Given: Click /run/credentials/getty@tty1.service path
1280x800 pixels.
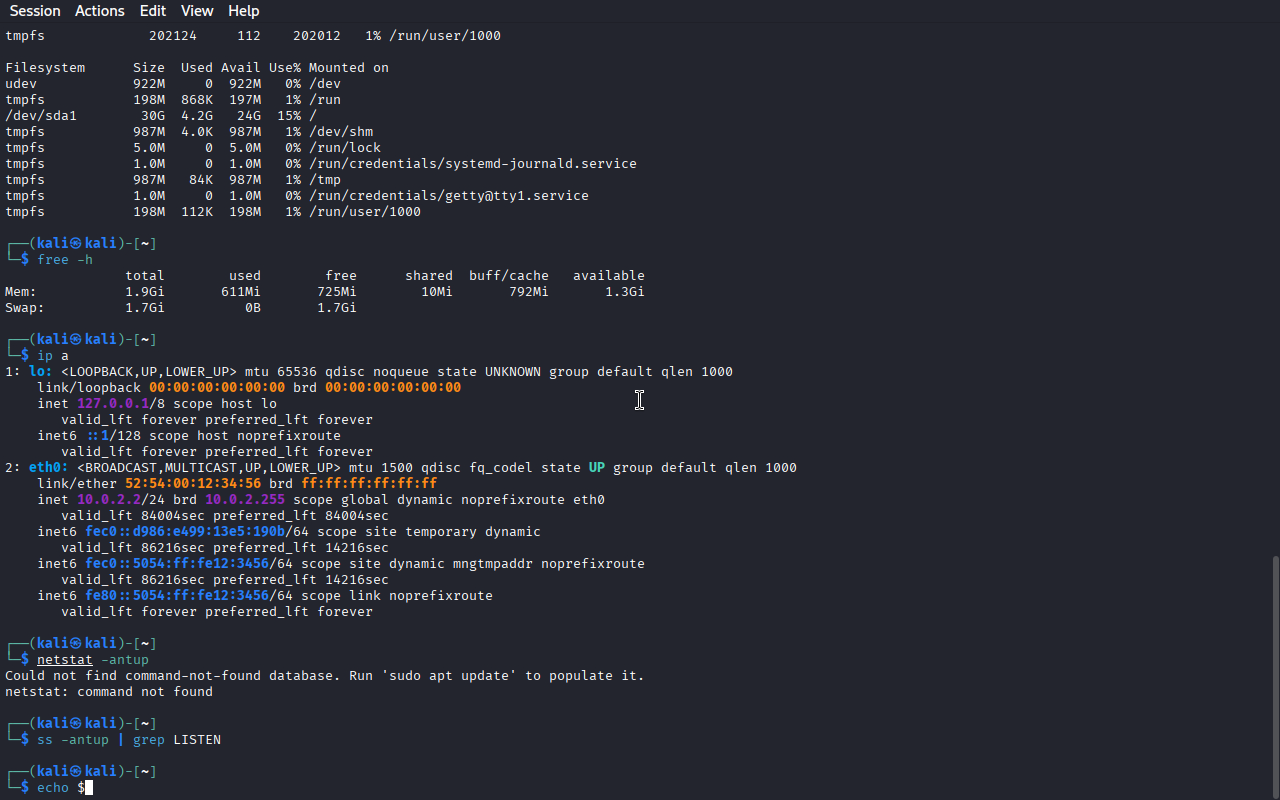Looking at the screenshot, I should (449, 196).
